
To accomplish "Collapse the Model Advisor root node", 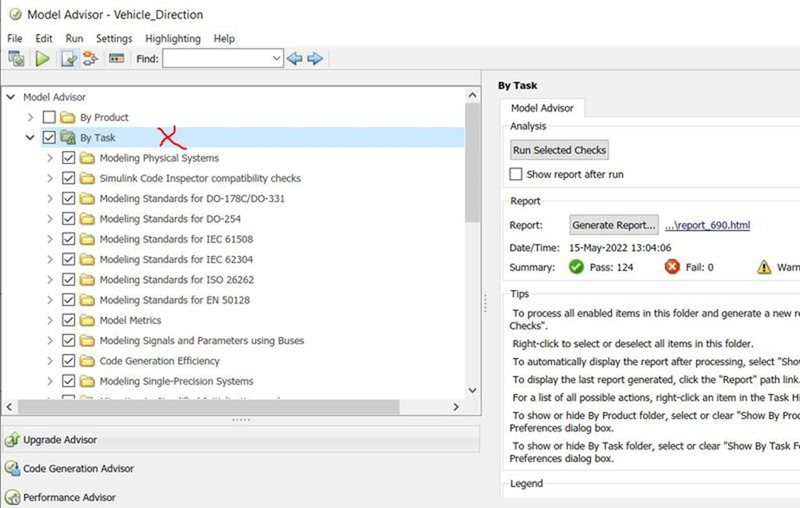I will [11, 97].
